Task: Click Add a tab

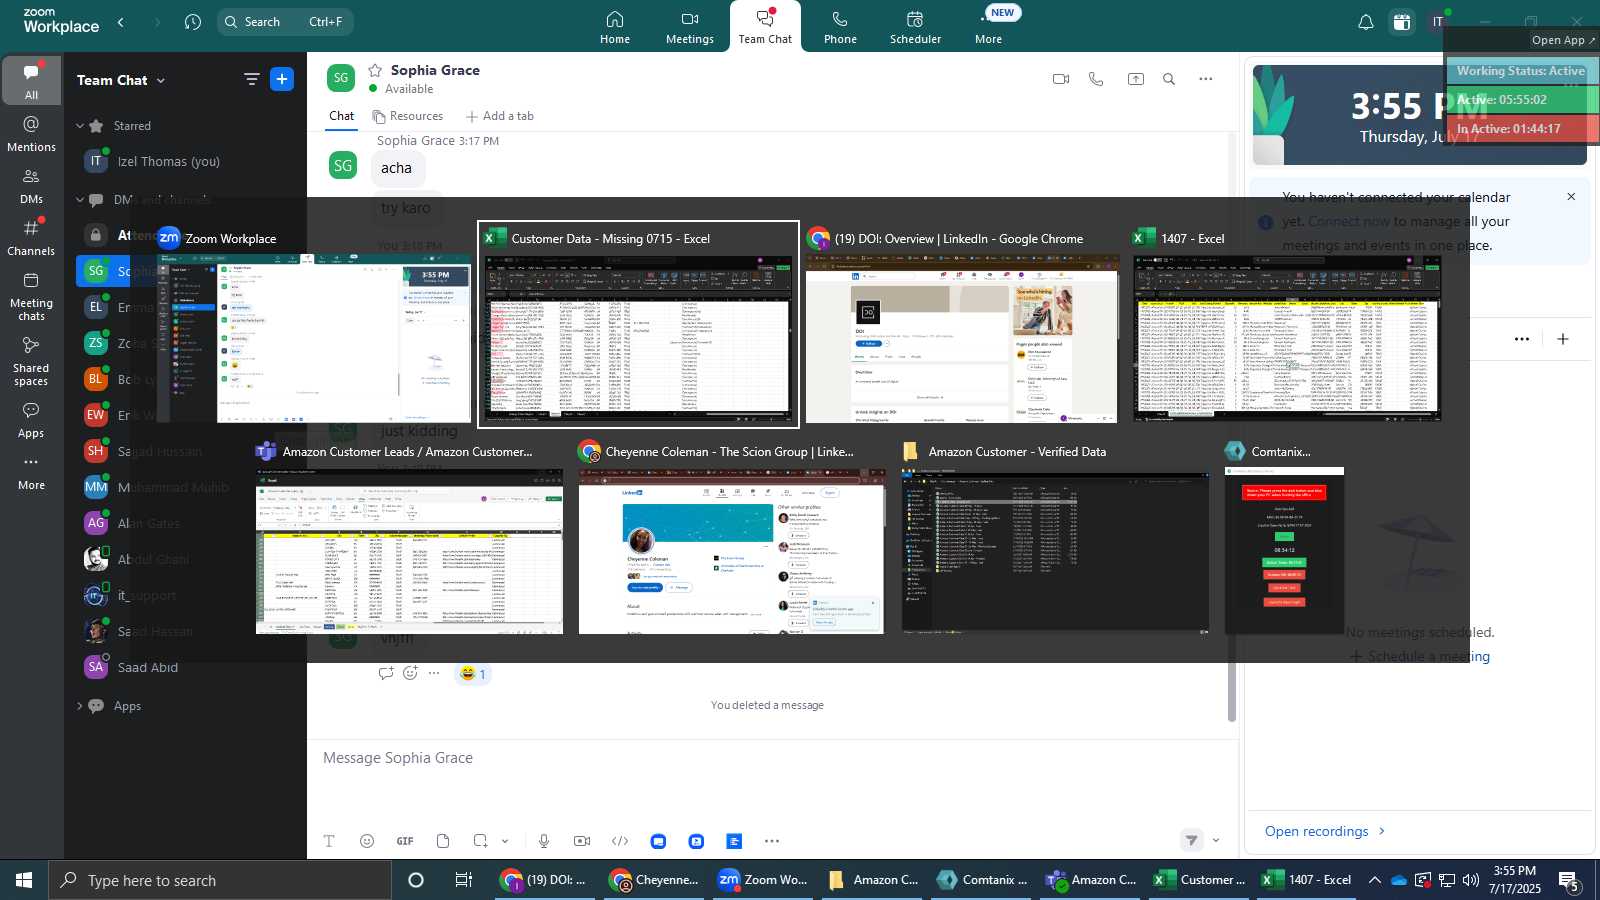Action: (x=500, y=116)
